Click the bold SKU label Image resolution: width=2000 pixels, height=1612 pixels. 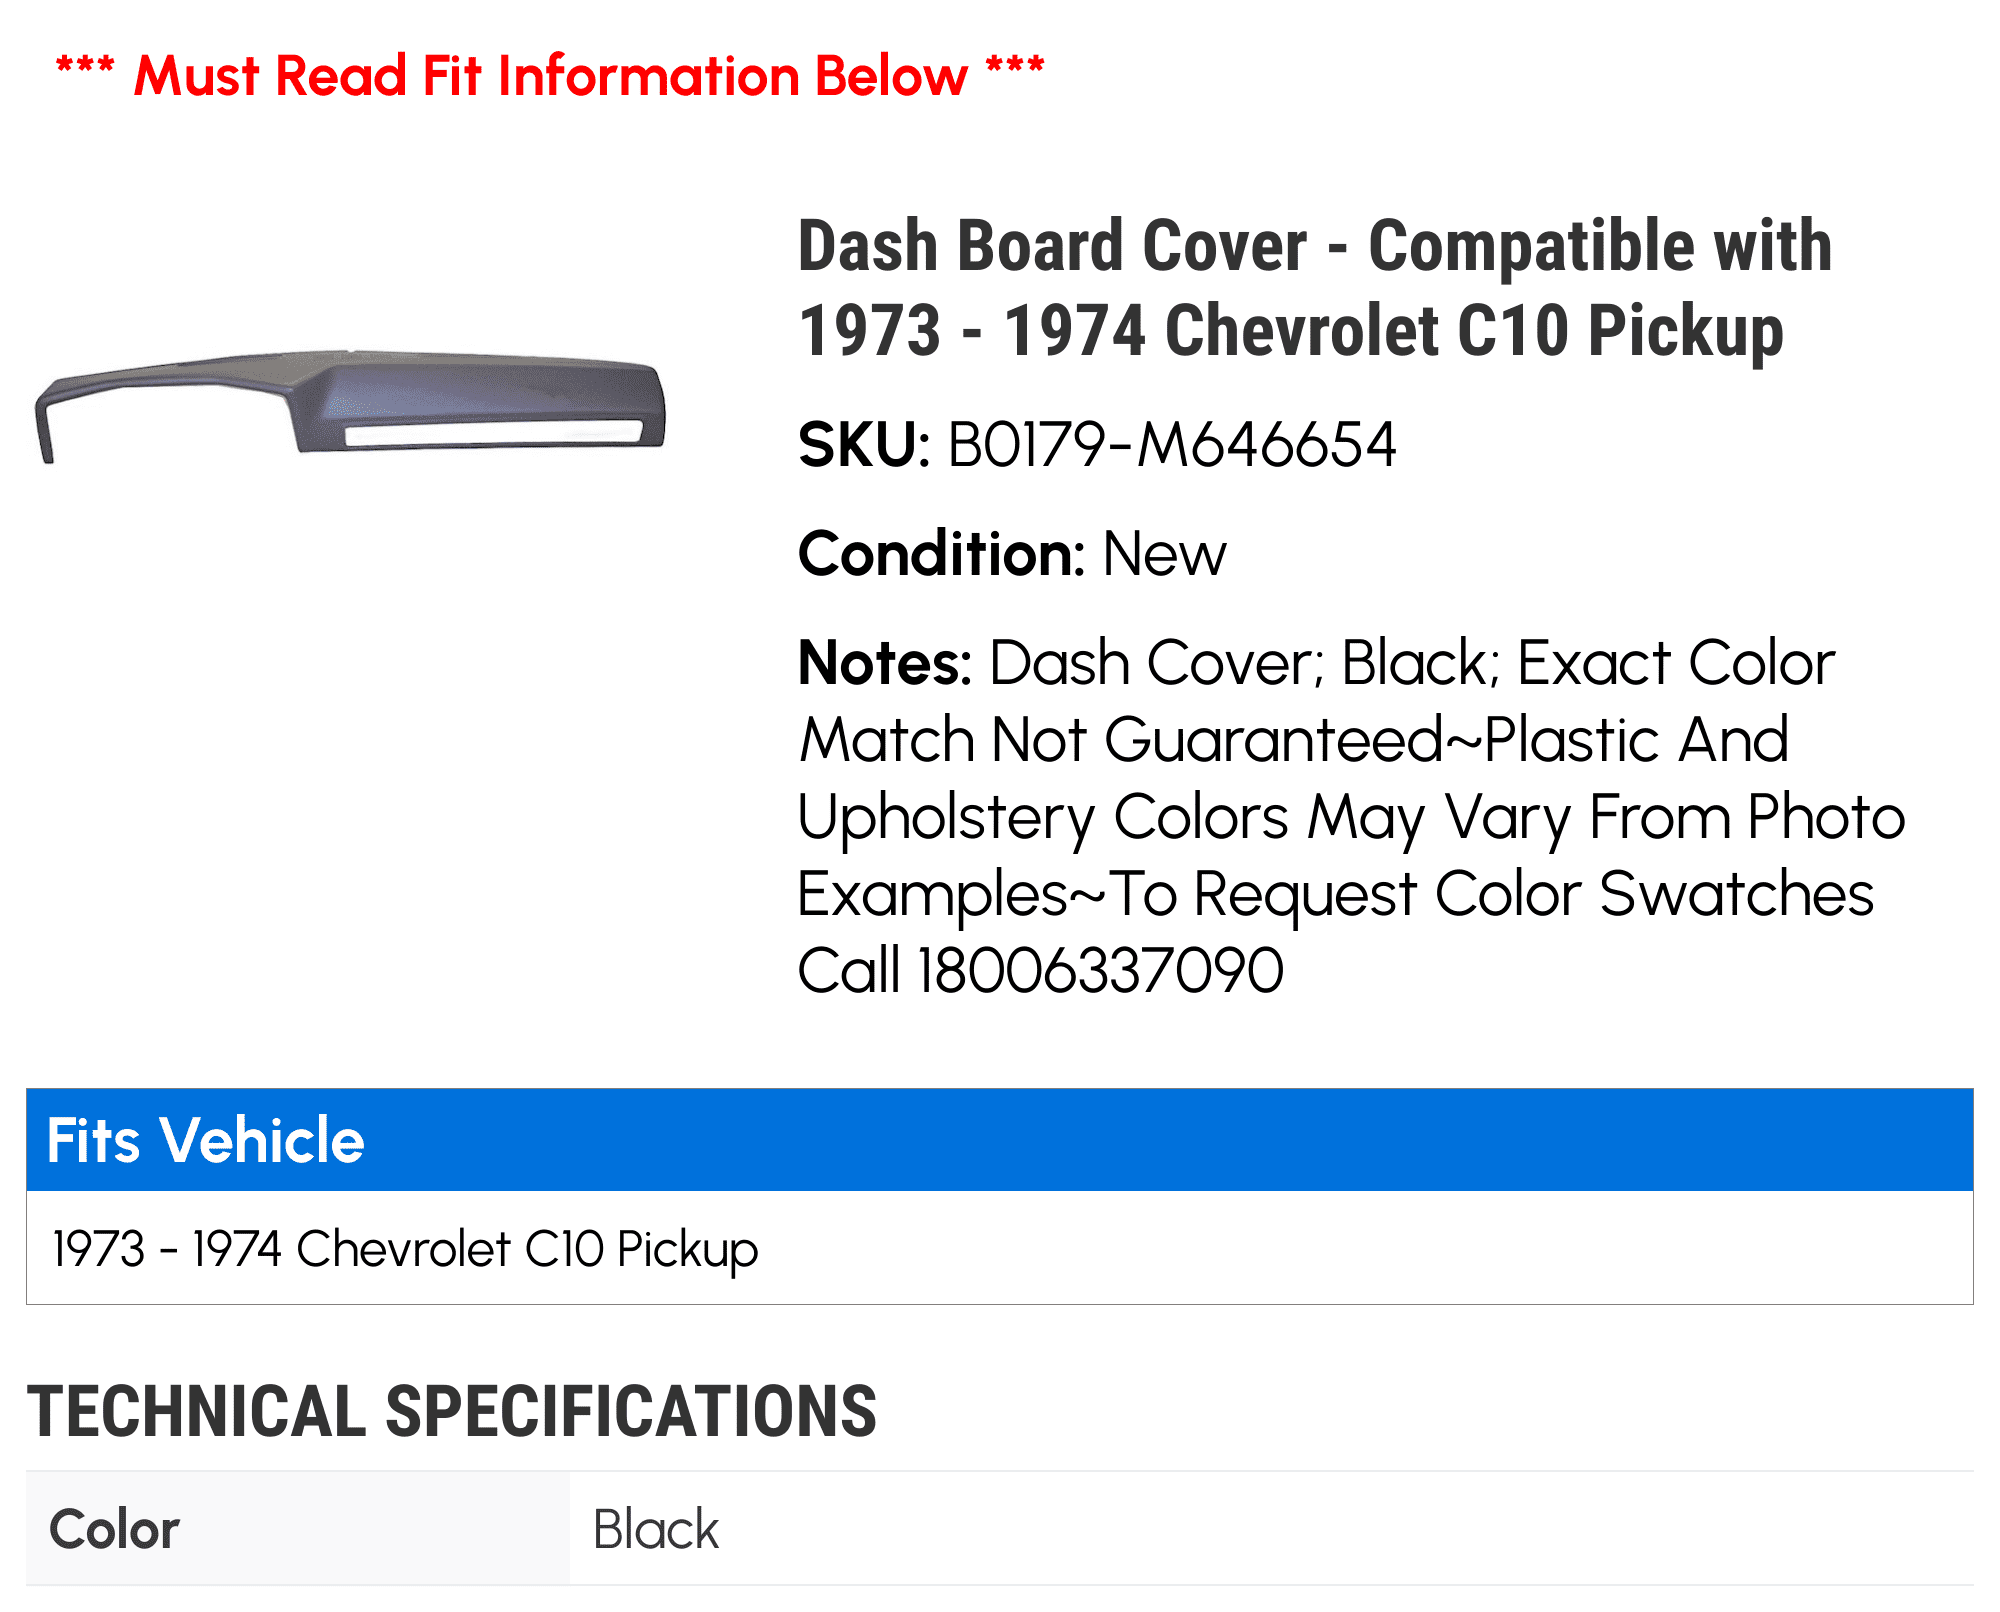(x=863, y=445)
